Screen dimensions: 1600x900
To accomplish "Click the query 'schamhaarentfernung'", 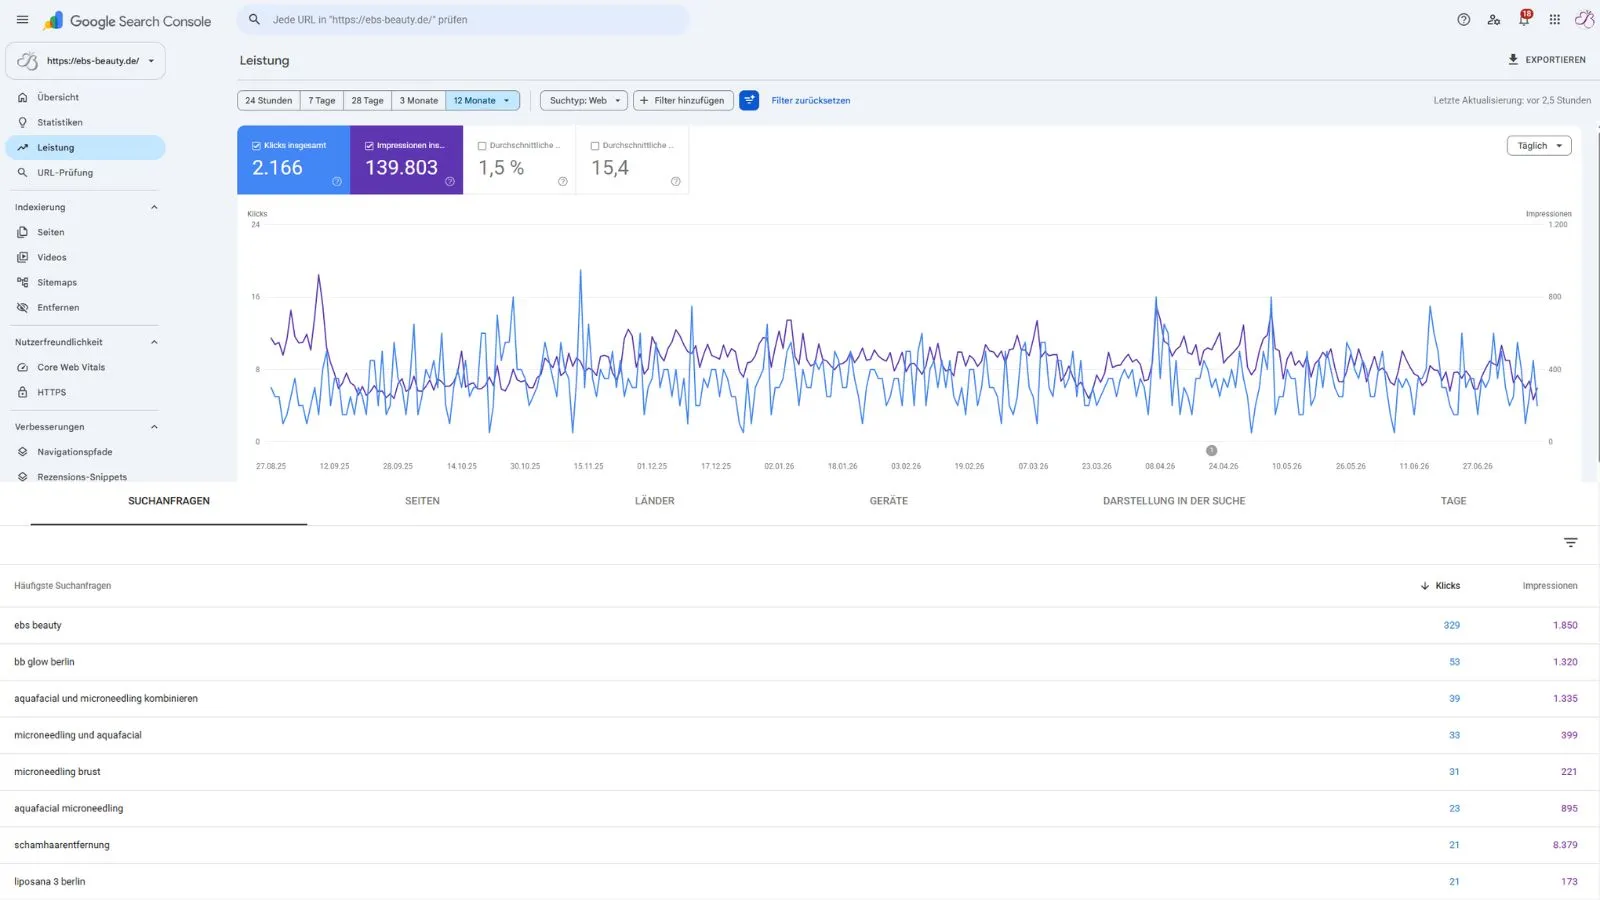I will pyautogui.click(x=62, y=845).
